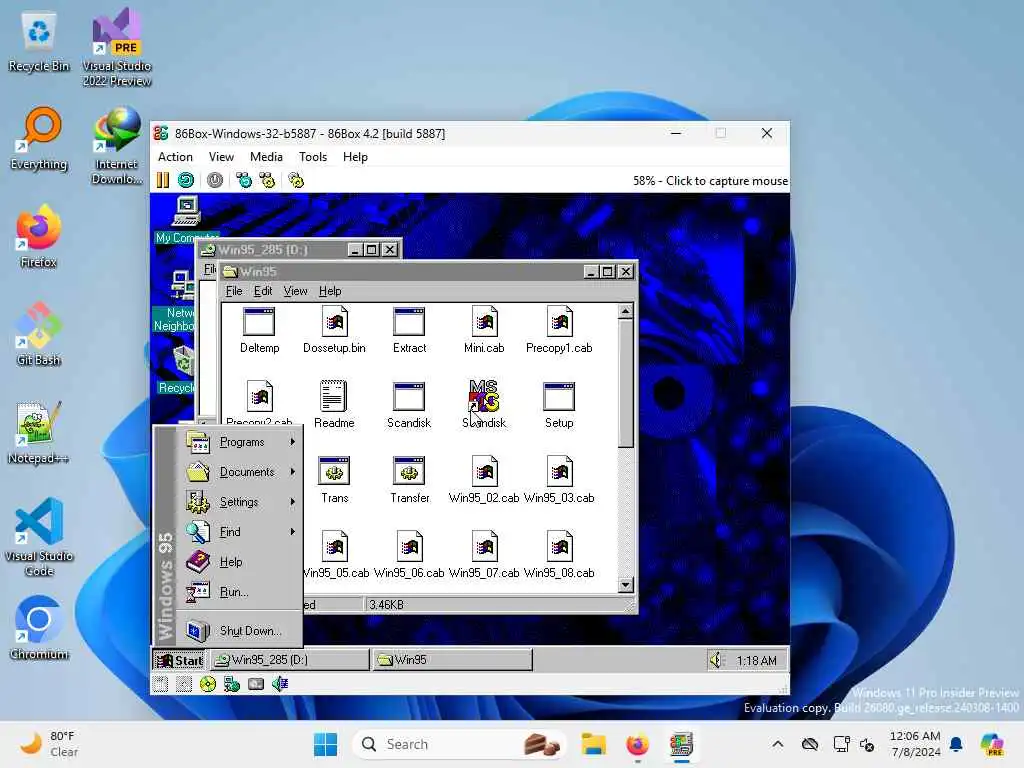The width and height of the screenshot is (1024, 768).
Task: Open 86Box Help menu
Action: click(x=355, y=157)
